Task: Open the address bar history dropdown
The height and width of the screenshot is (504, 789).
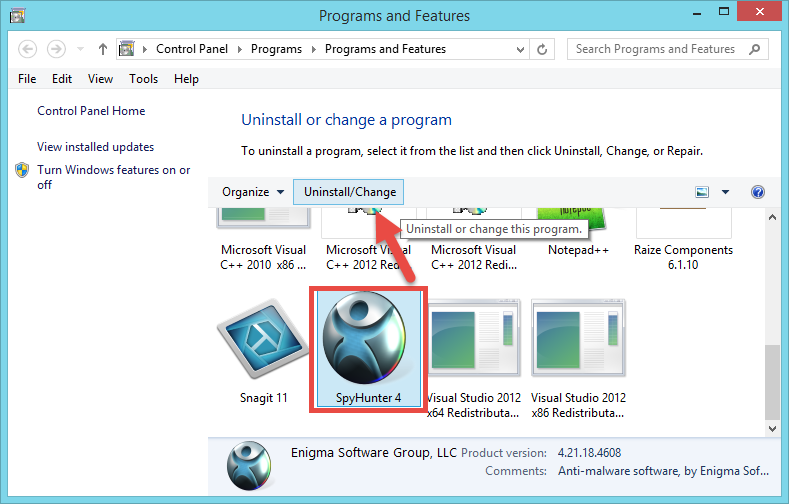Action: pyautogui.click(x=520, y=49)
